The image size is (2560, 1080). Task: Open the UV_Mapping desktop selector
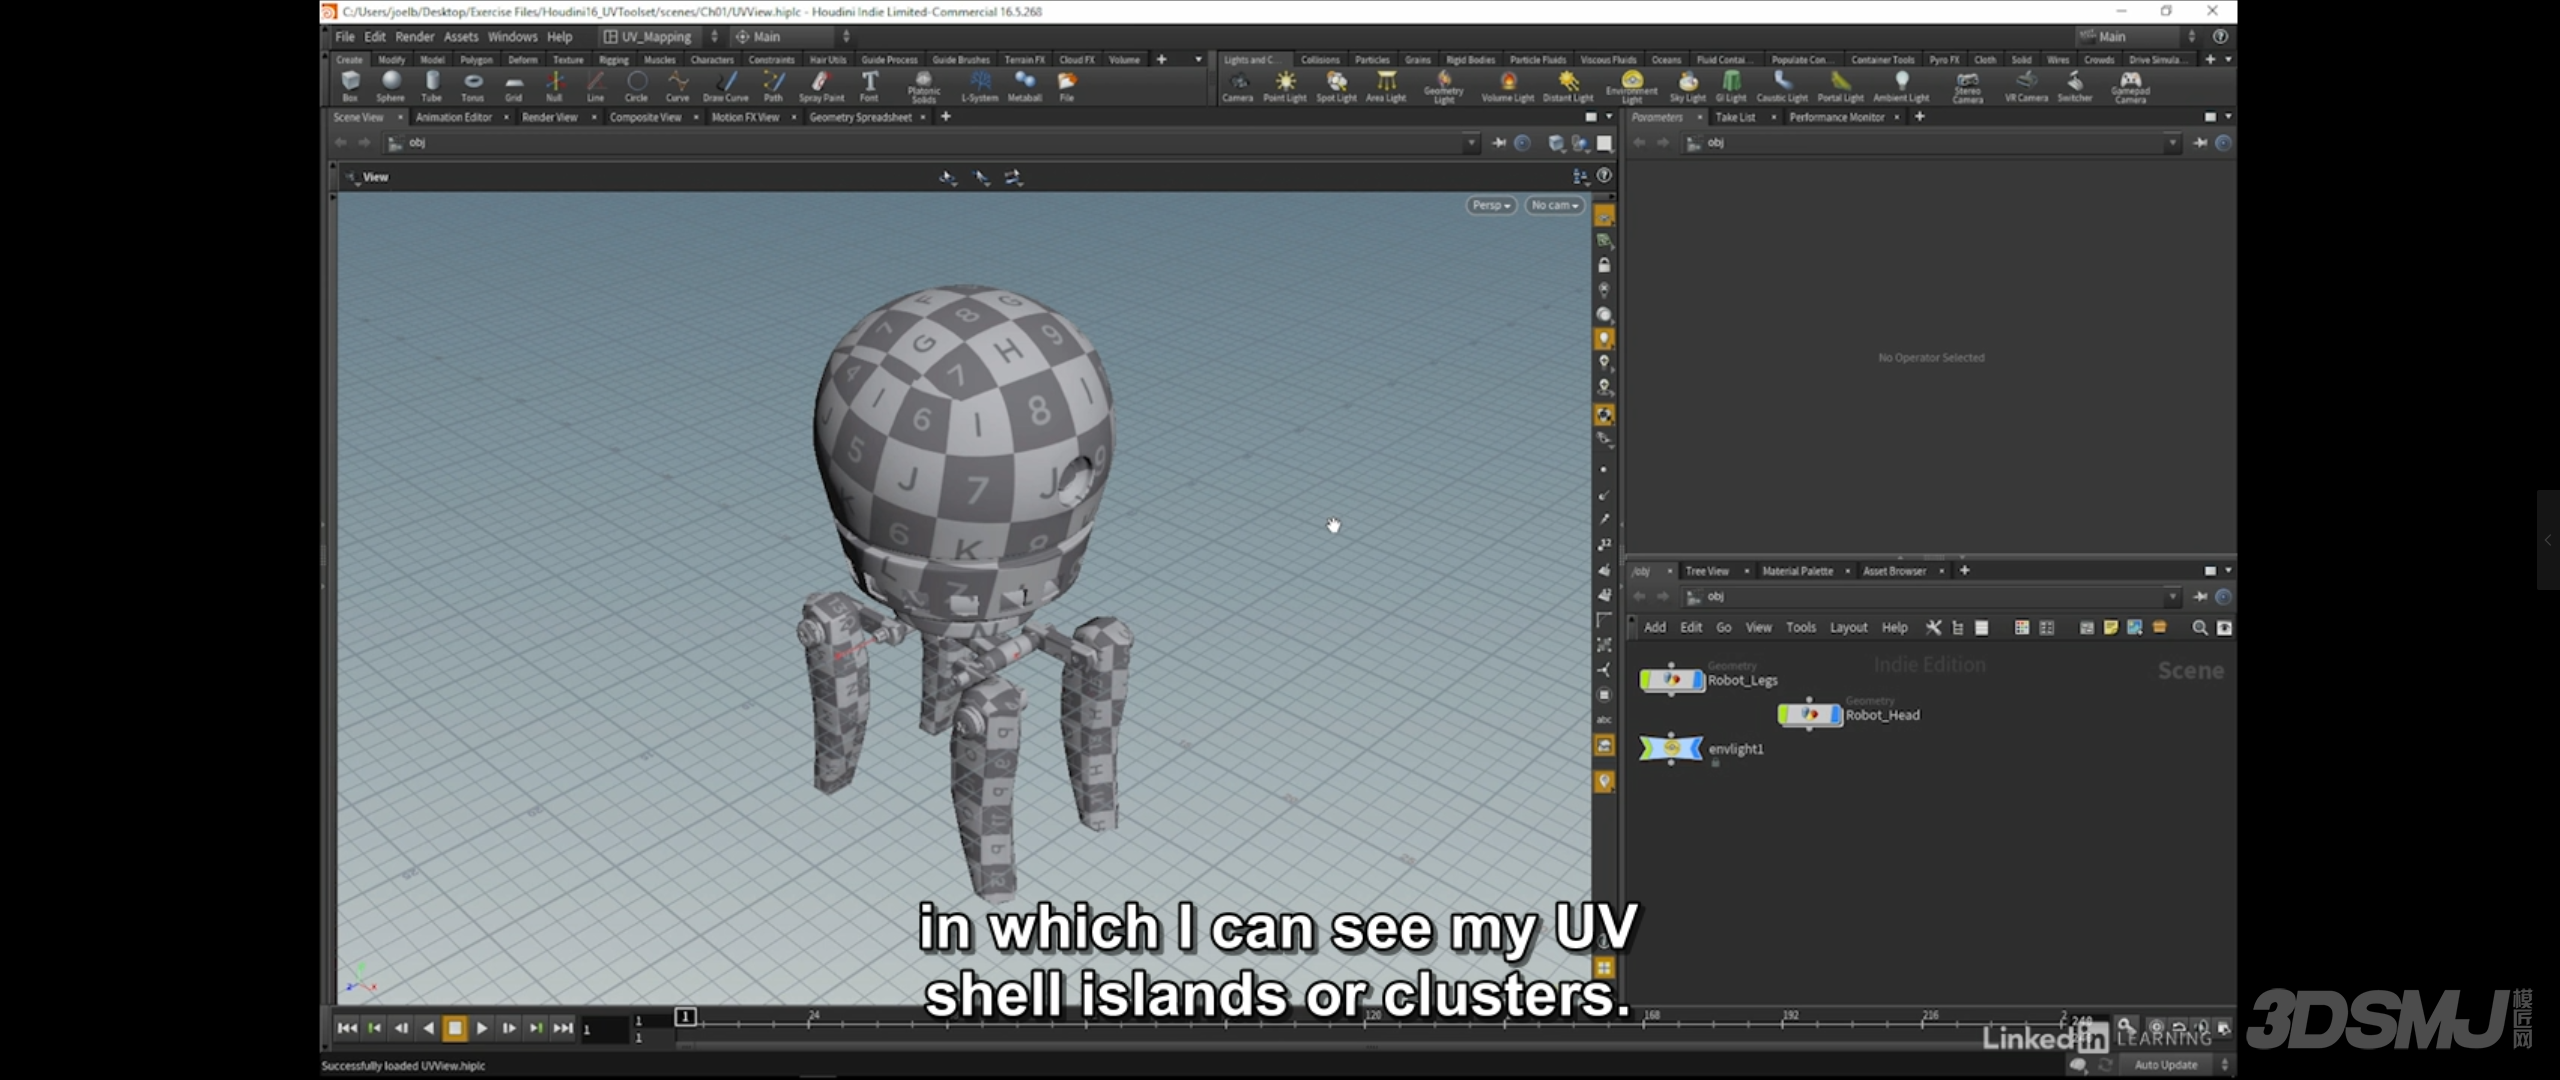(660, 36)
